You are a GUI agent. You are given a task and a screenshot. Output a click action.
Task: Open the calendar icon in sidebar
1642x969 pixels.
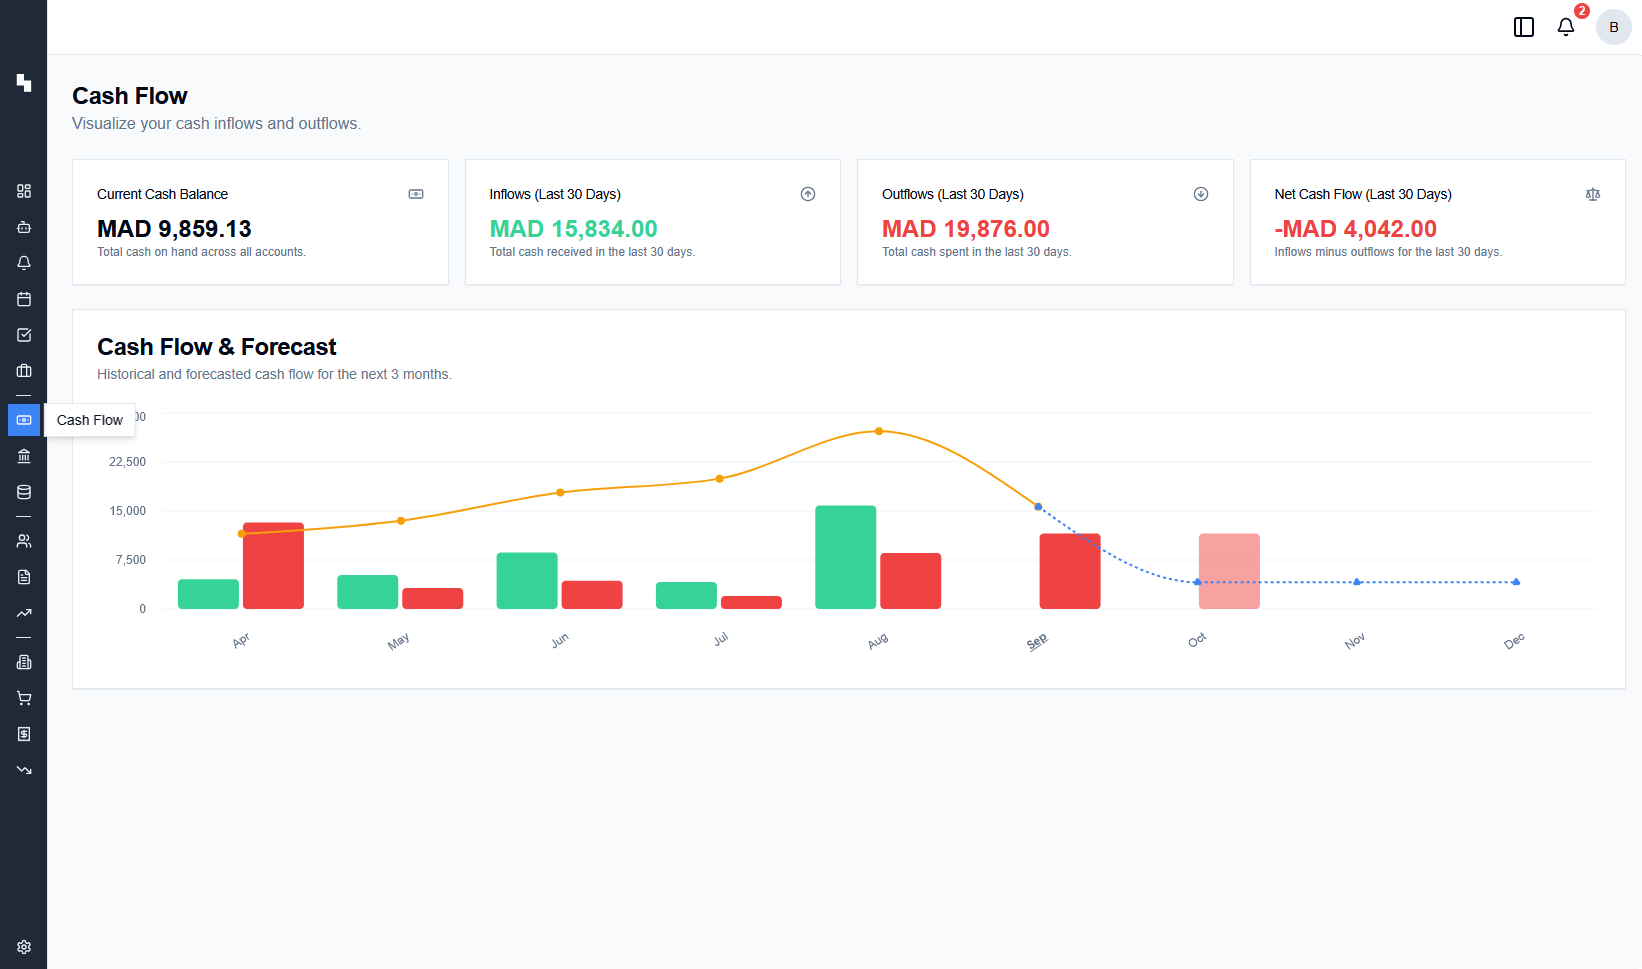[24, 299]
